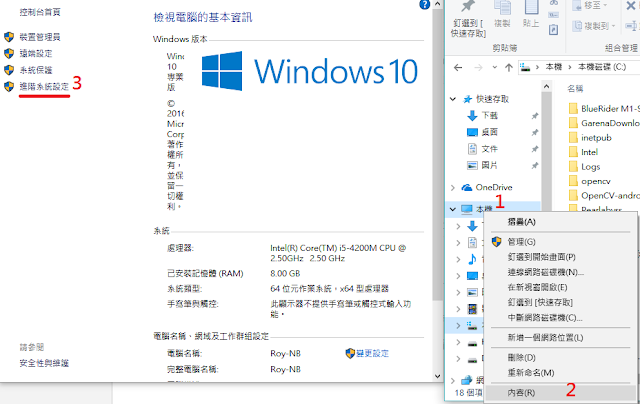Screen dimensions: 640x404
Task: Click the blue download arrow icon under 本機
Action: tap(472, 226)
